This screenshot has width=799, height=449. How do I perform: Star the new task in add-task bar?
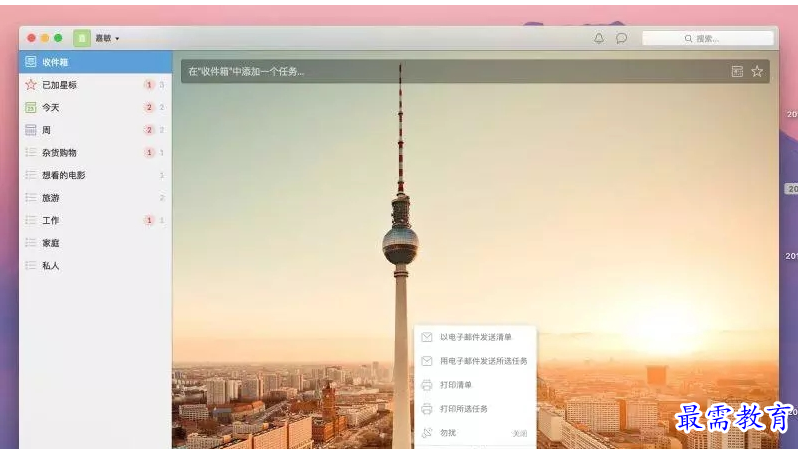click(x=757, y=71)
